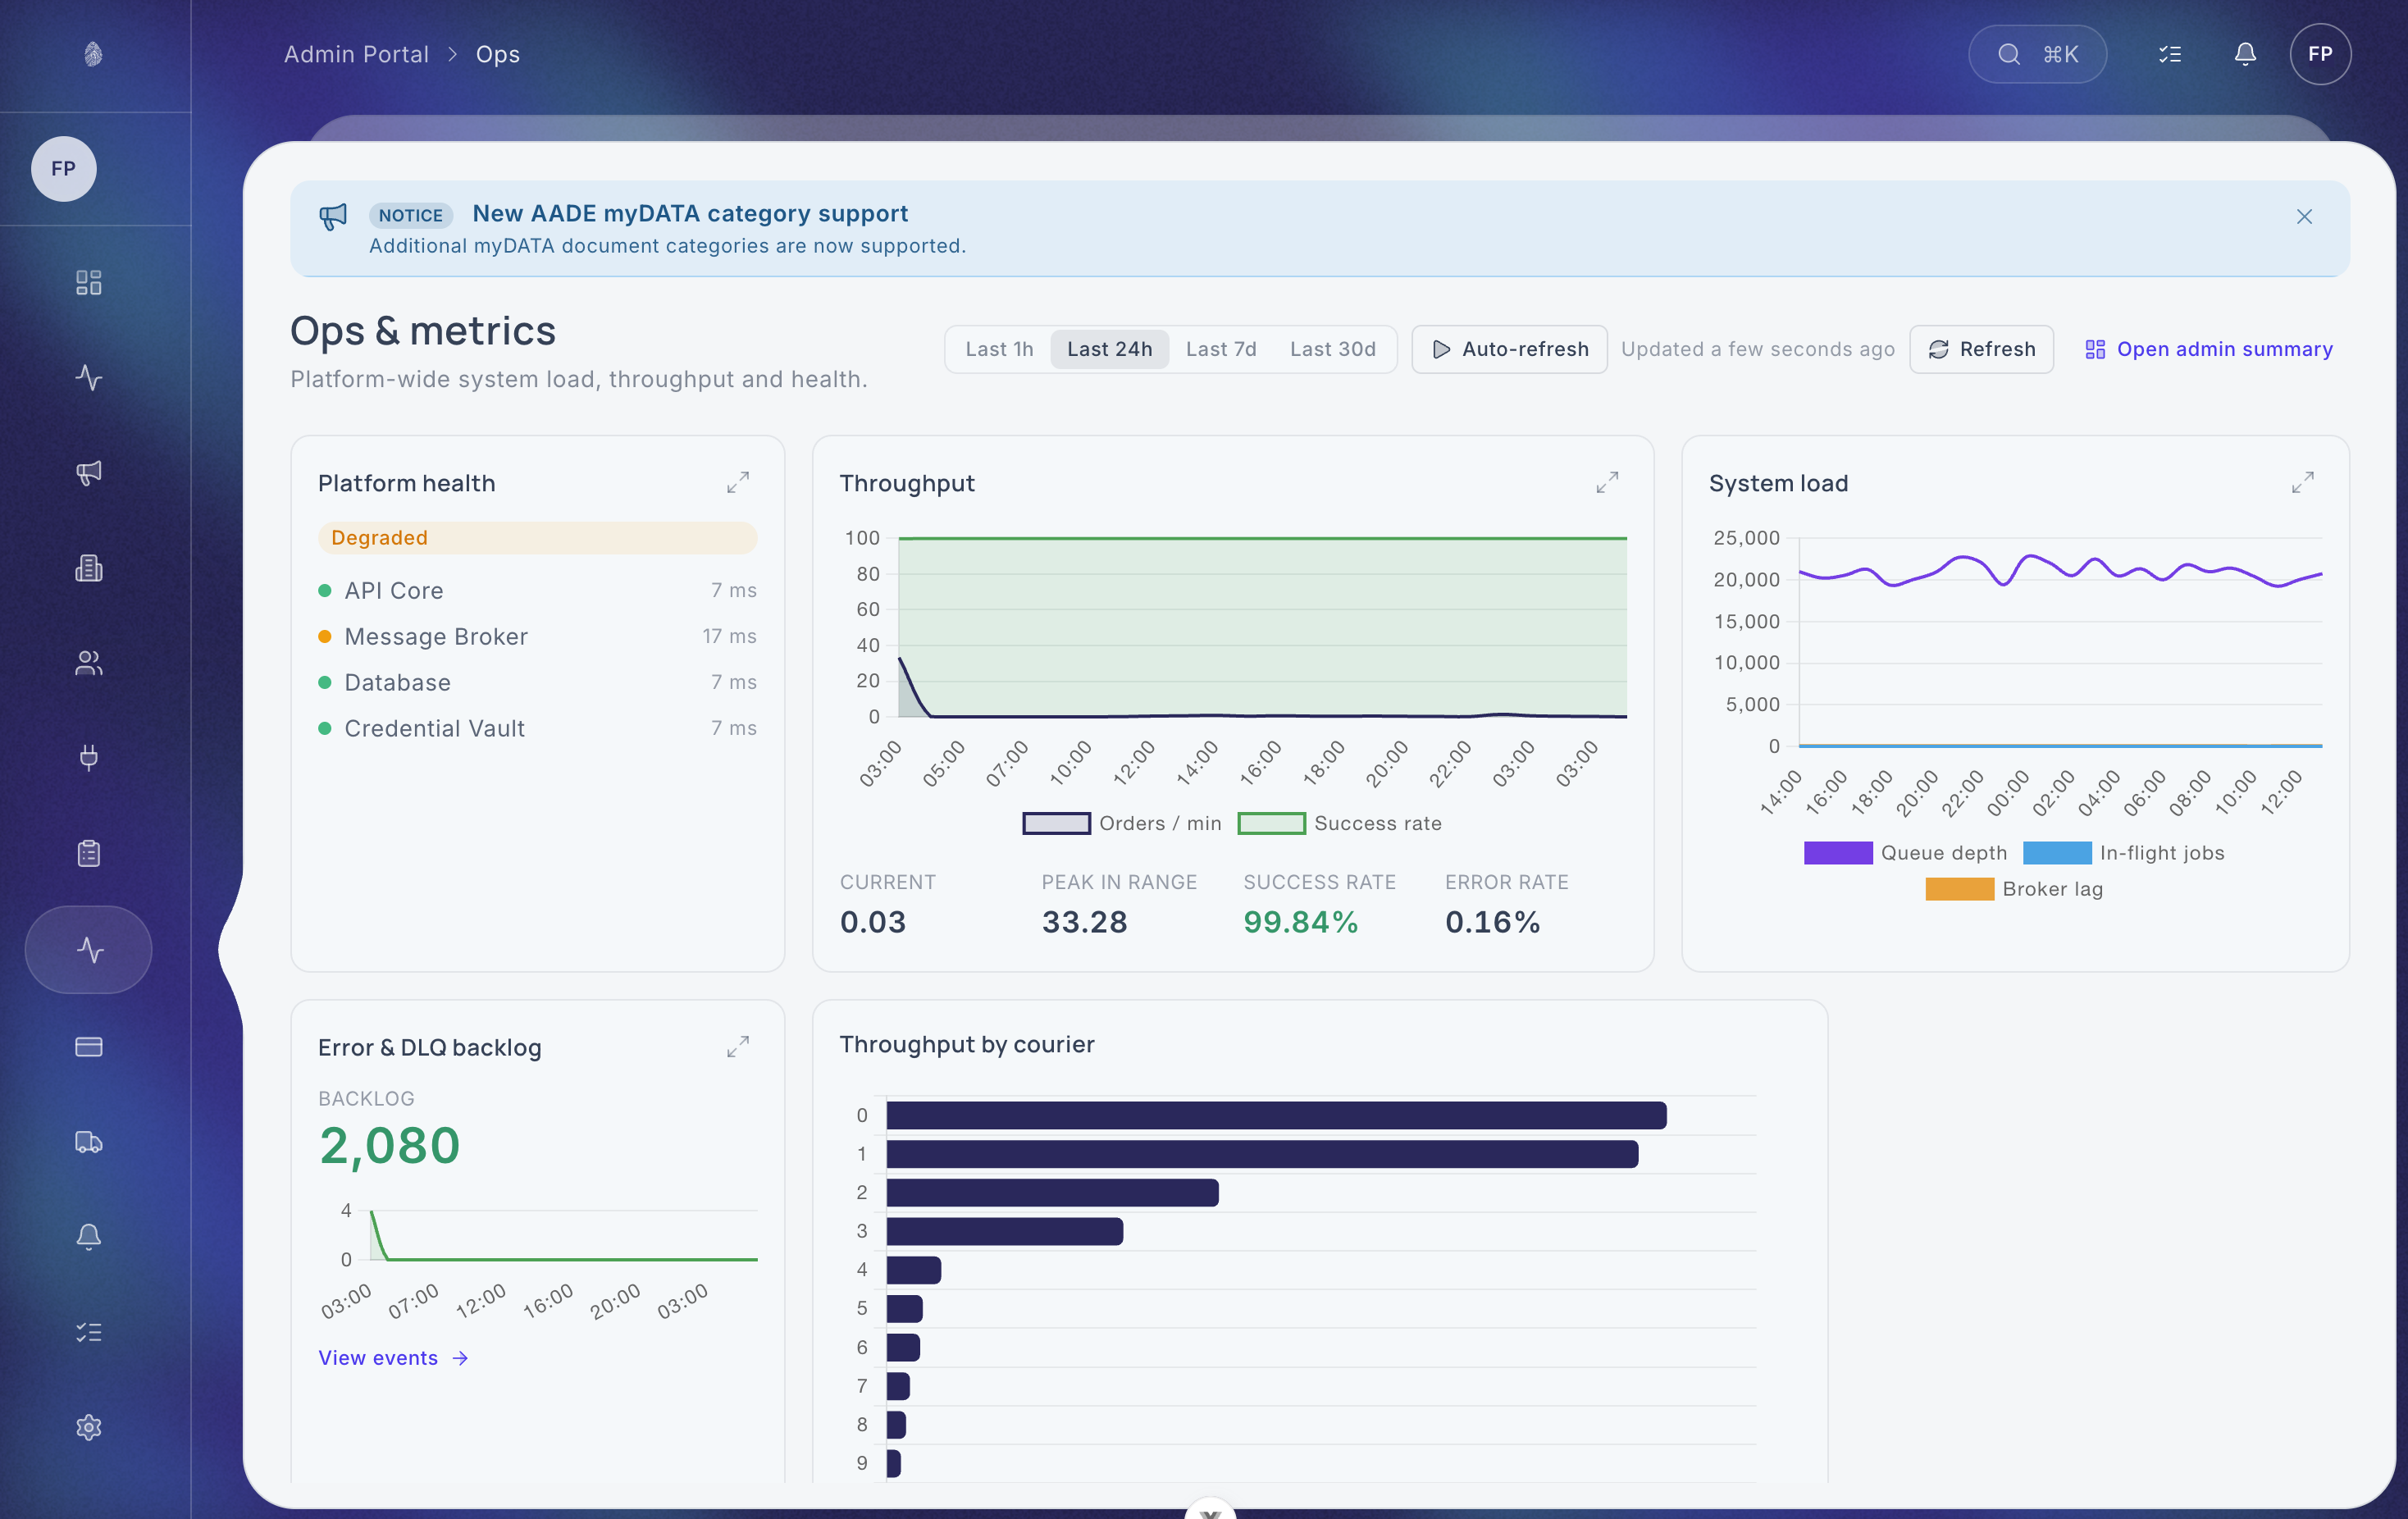Toggle Broker lag legend swatch

click(1959, 889)
